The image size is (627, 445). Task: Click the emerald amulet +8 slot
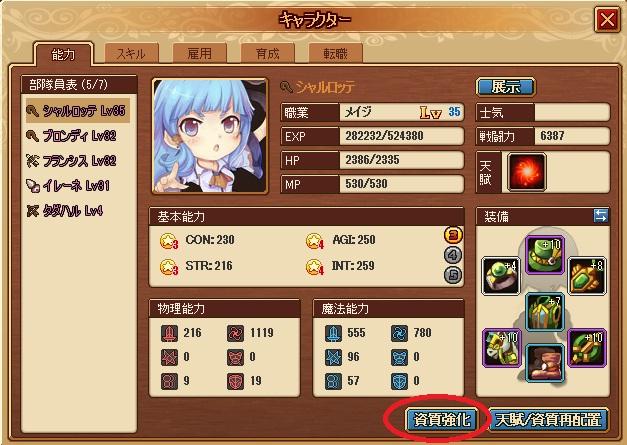(587, 276)
